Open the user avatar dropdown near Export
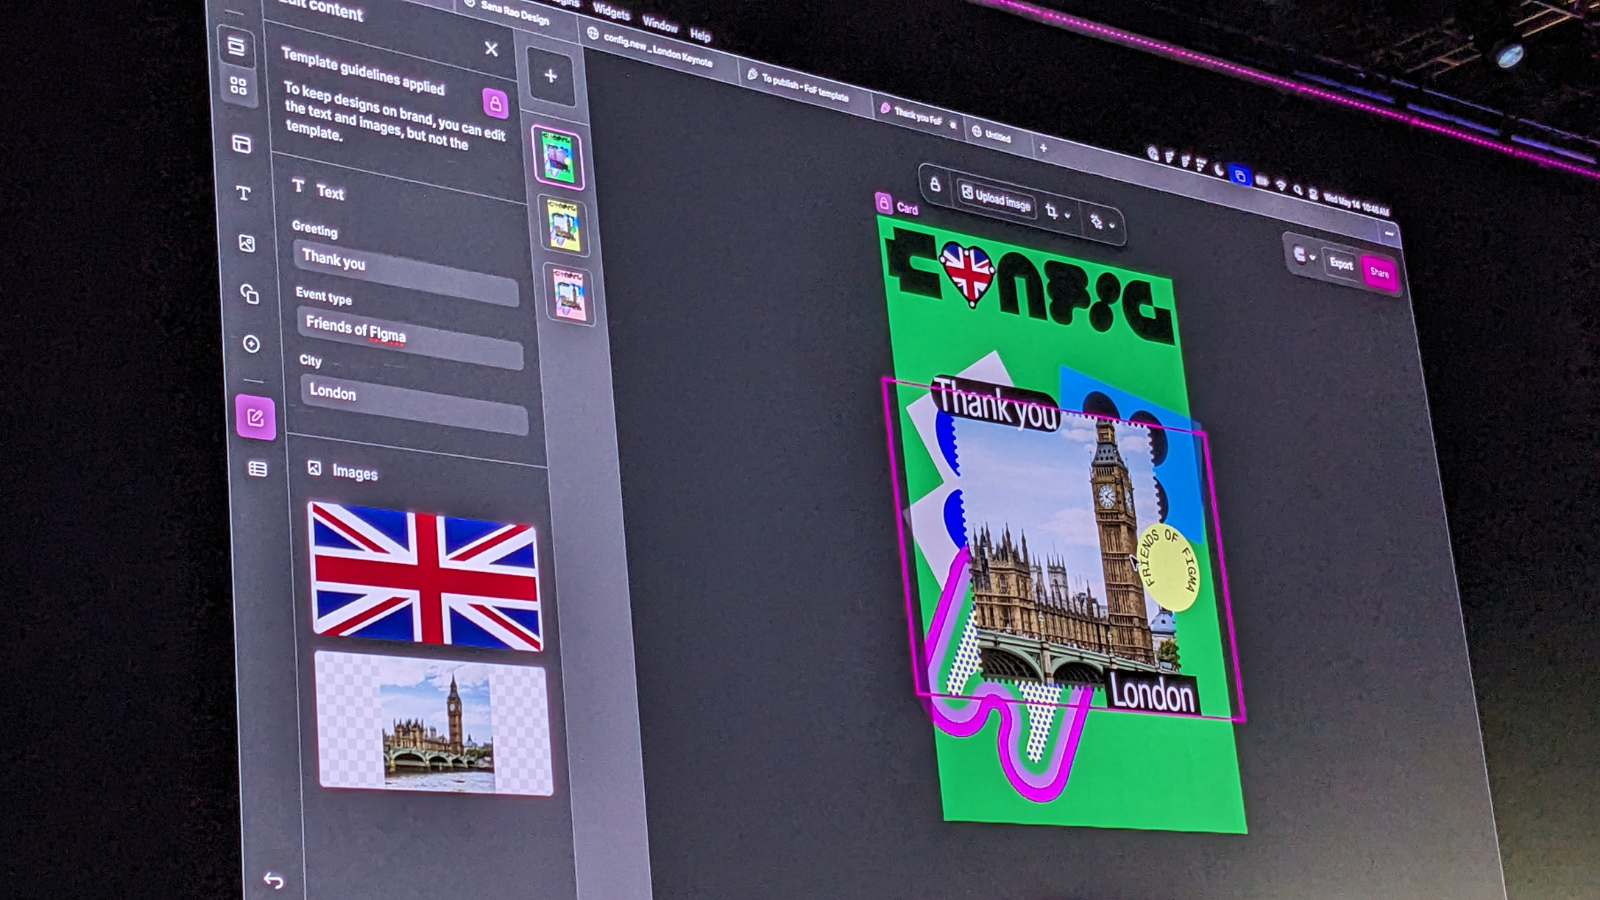 point(1303,255)
